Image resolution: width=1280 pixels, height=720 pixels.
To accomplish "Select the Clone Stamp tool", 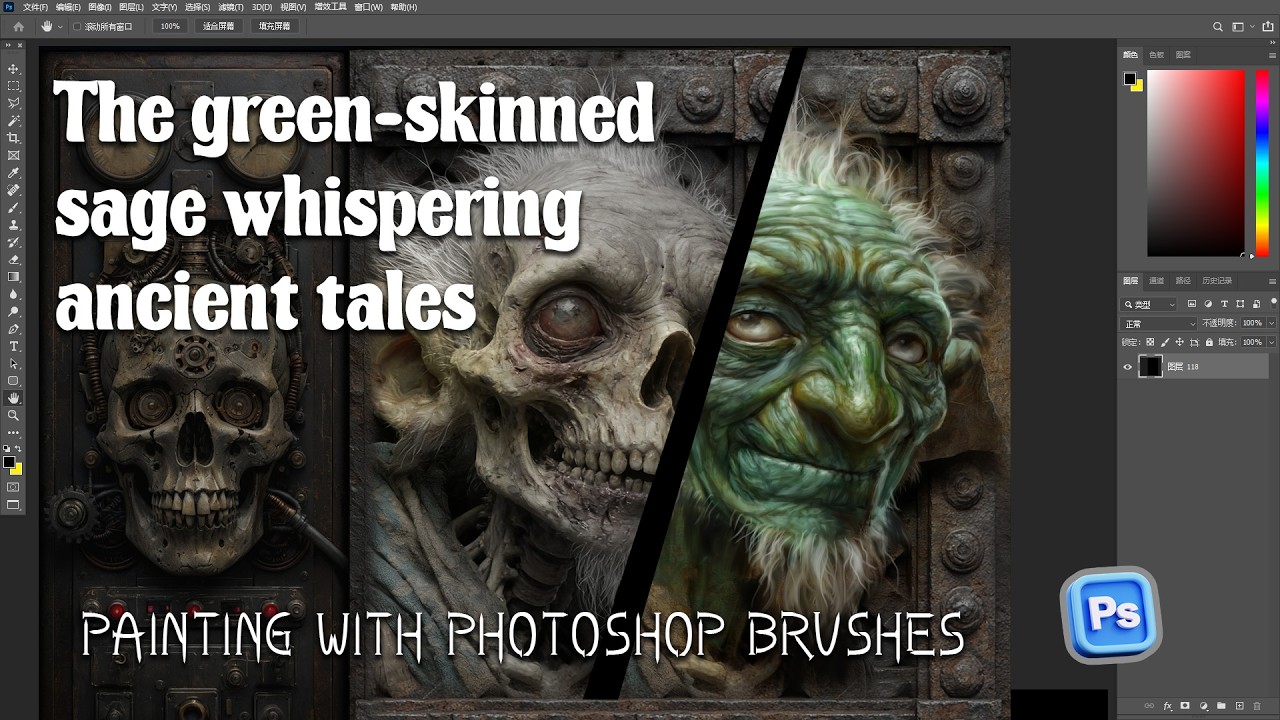I will 14,225.
